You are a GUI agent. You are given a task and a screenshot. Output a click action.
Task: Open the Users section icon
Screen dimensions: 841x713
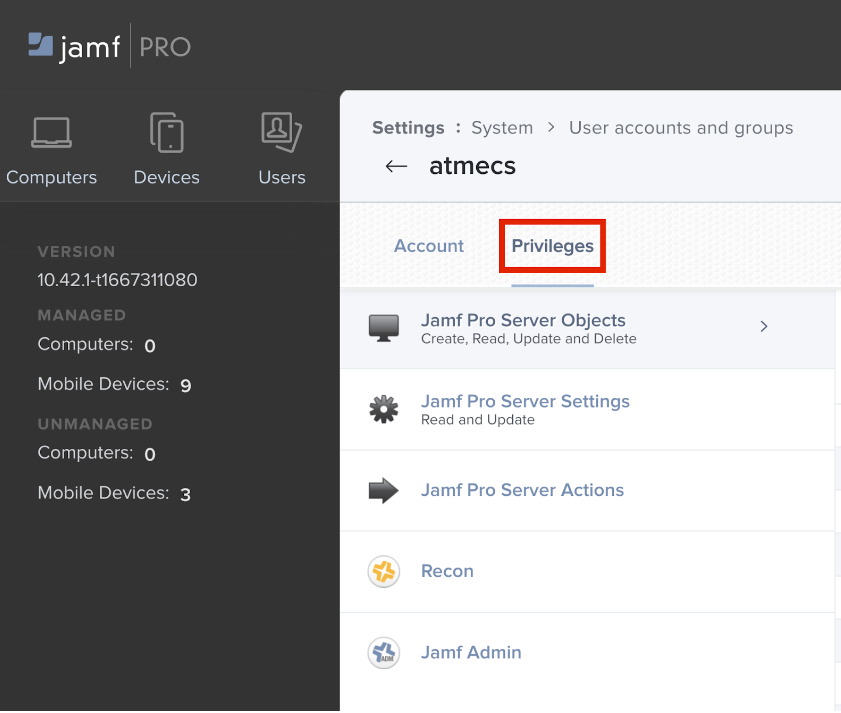(281, 131)
